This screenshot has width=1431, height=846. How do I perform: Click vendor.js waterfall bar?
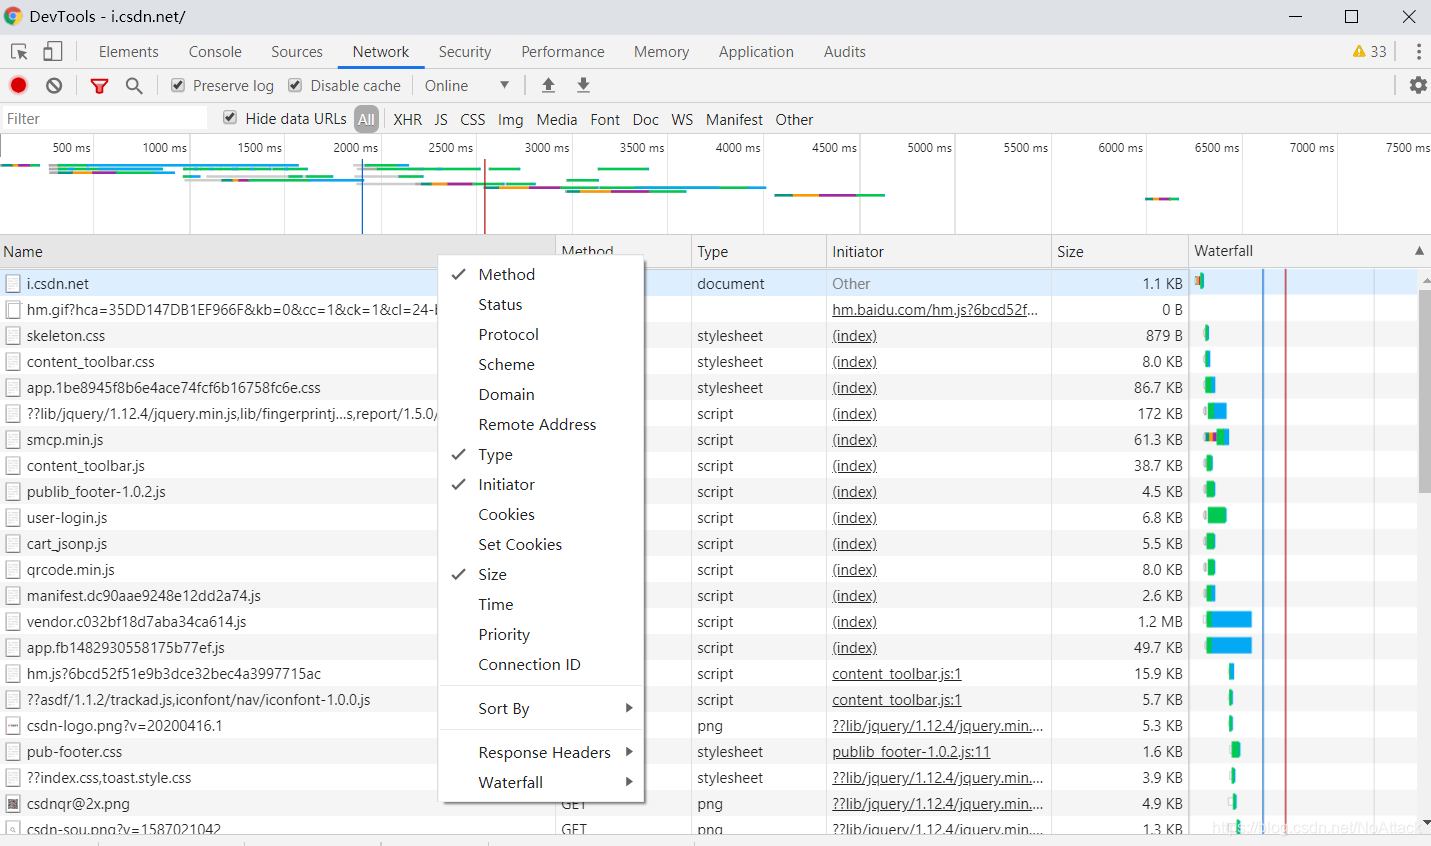coord(1229,620)
